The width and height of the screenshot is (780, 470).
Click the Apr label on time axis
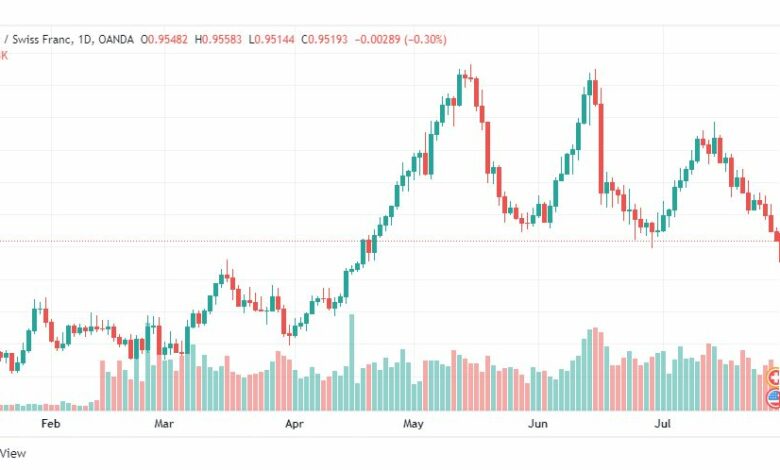coord(294,424)
